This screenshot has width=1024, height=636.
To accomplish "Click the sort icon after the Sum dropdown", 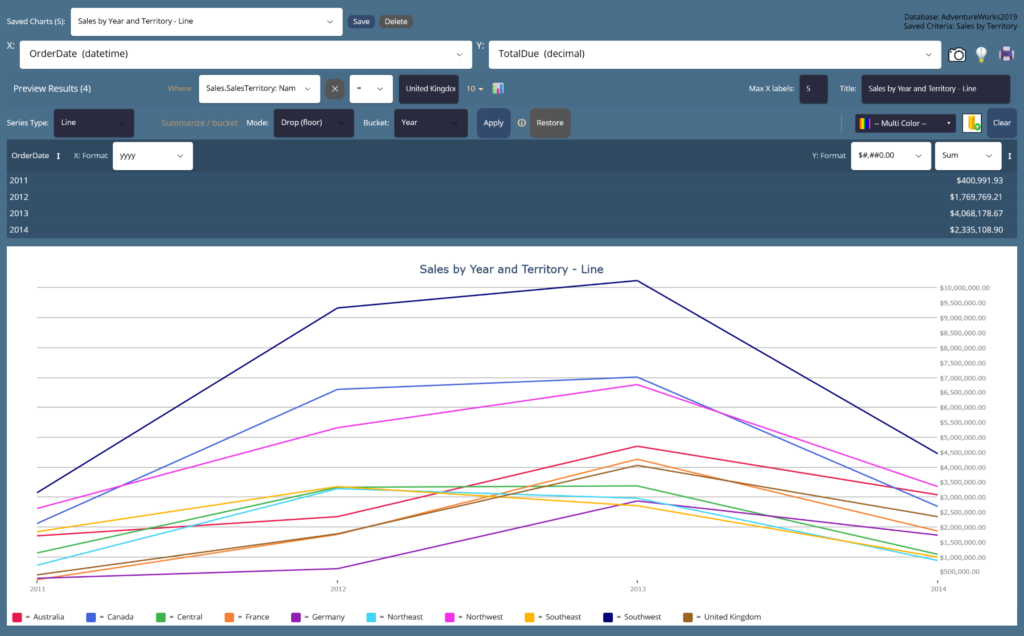I will click(x=1010, y=156).
